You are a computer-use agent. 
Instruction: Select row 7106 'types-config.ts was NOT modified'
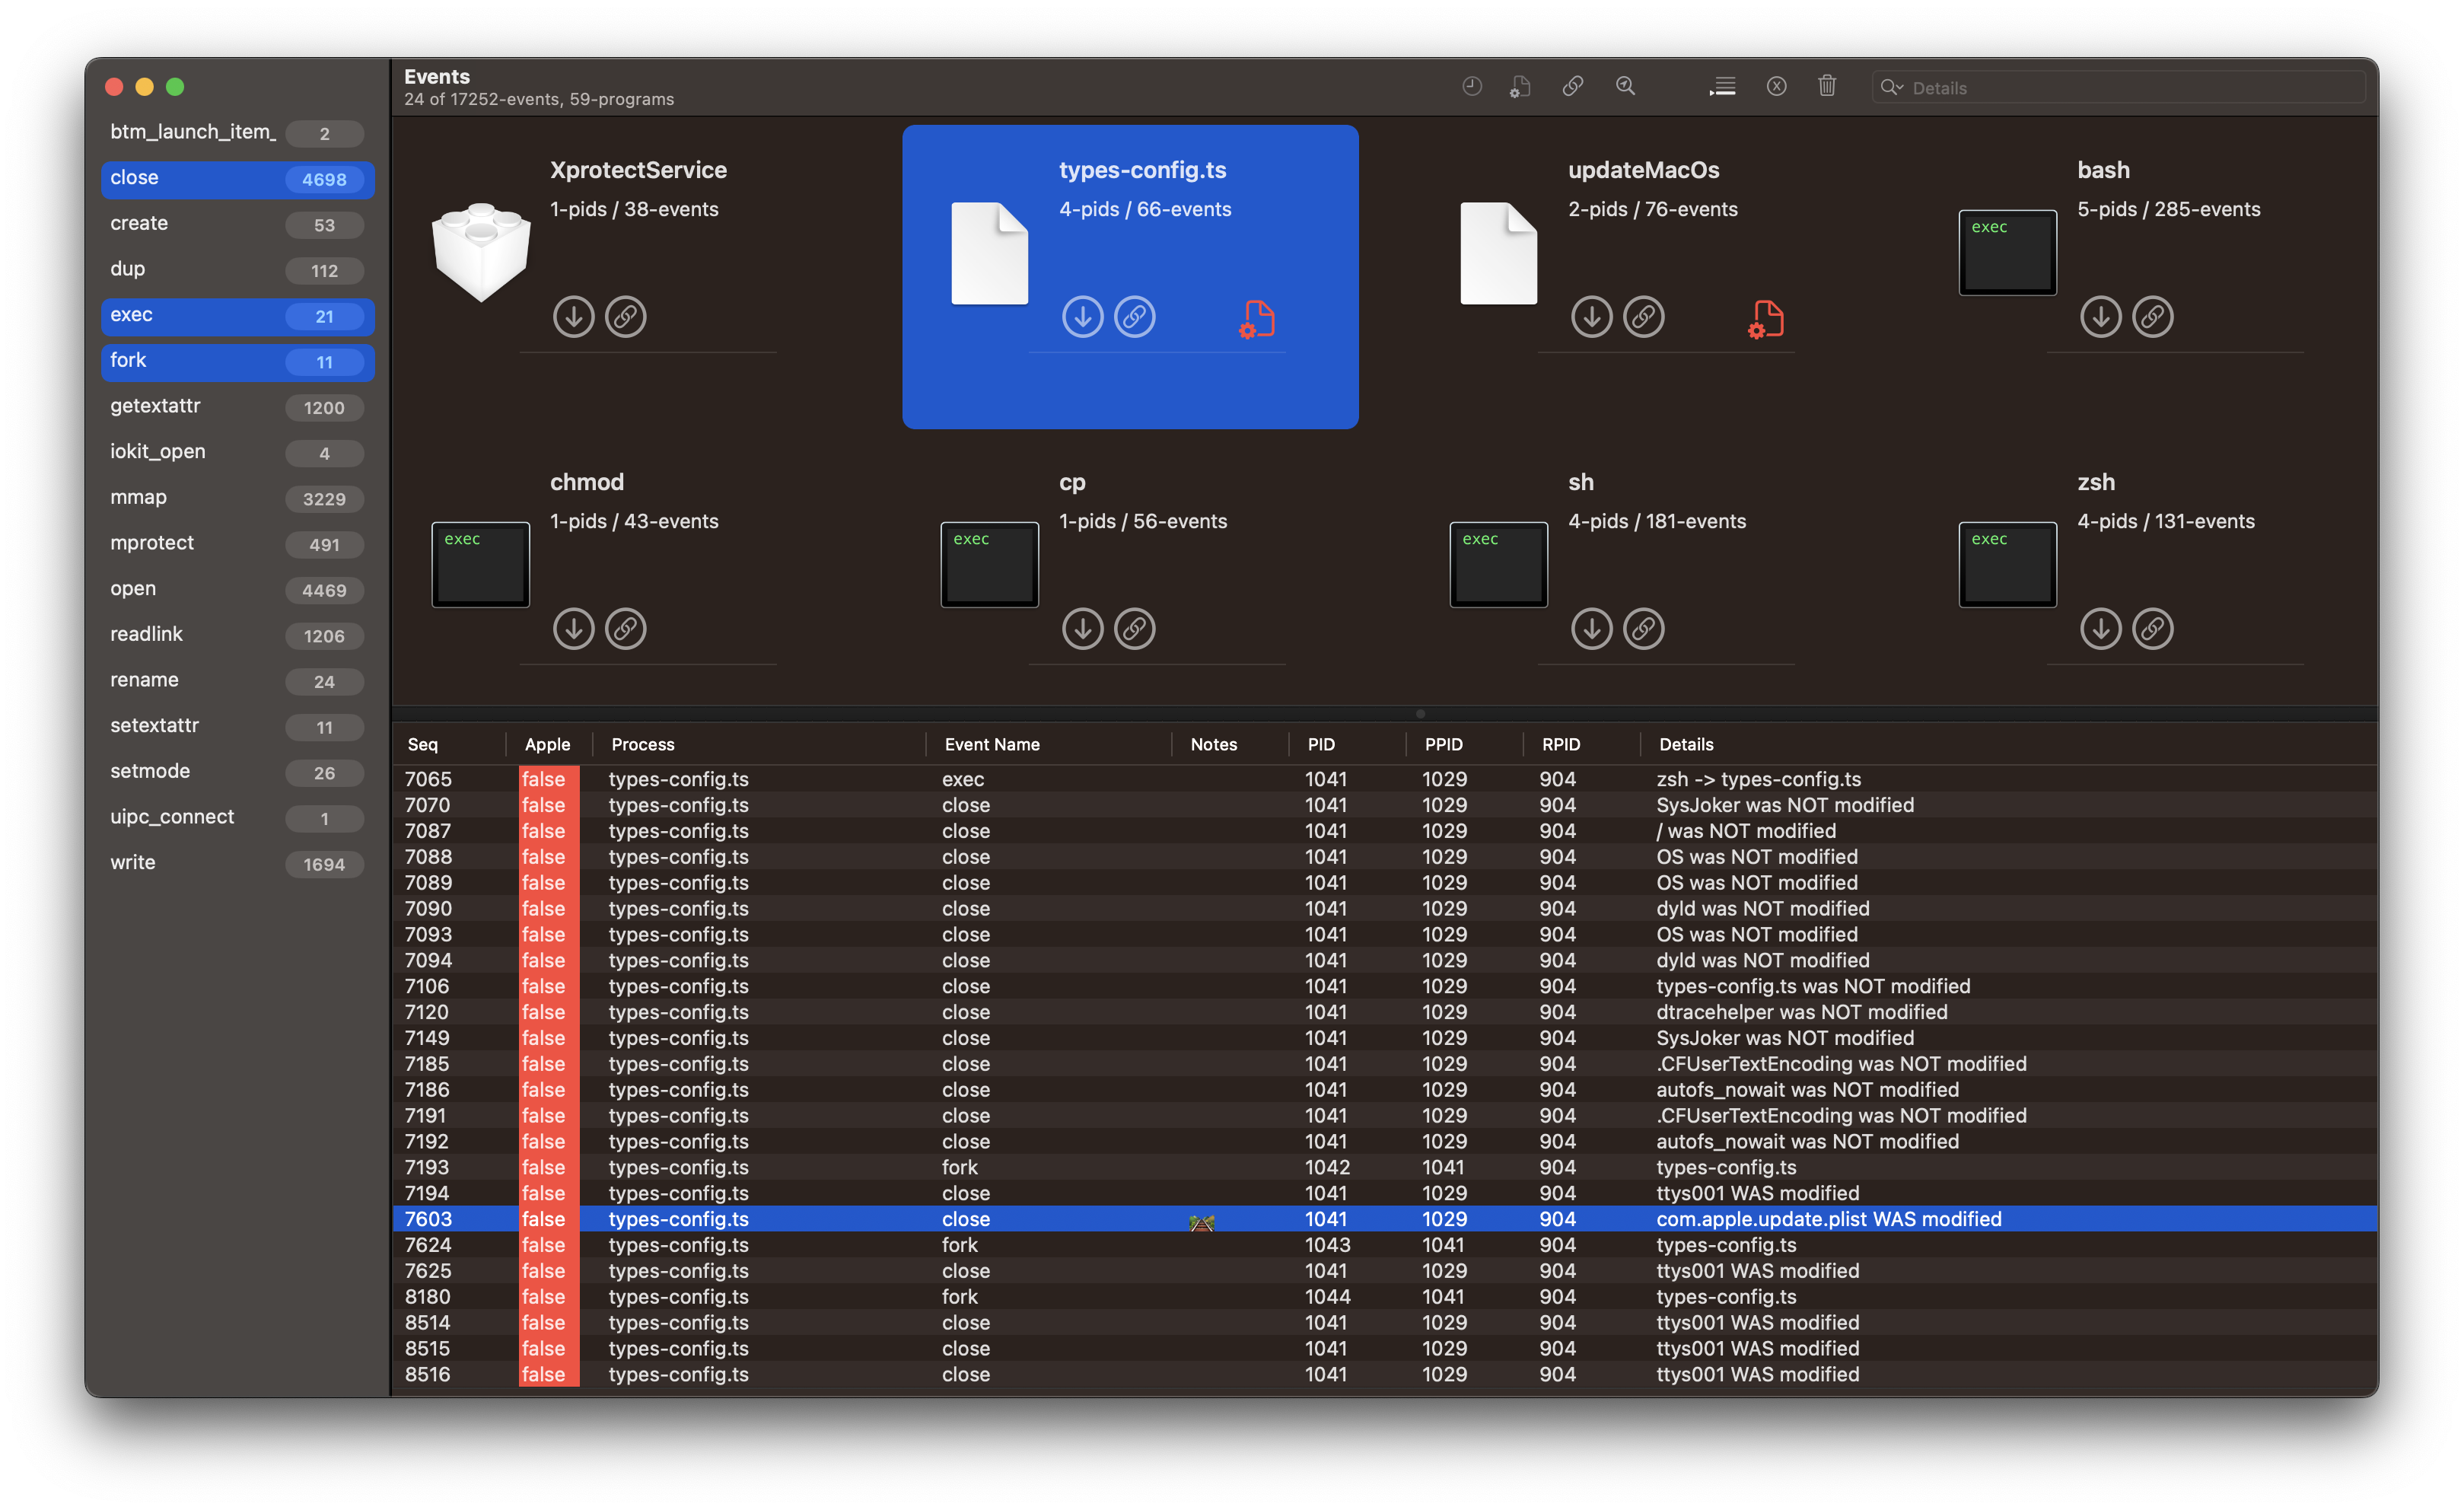pos(1385,986)
